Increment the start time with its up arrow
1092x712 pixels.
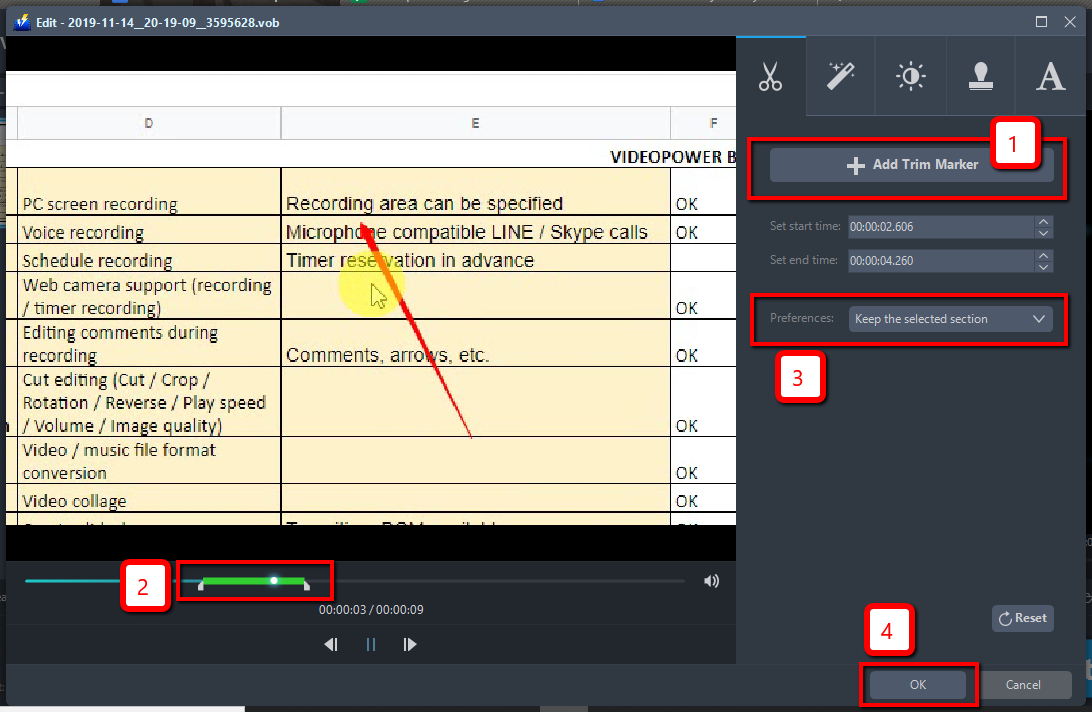point(1042,221)
